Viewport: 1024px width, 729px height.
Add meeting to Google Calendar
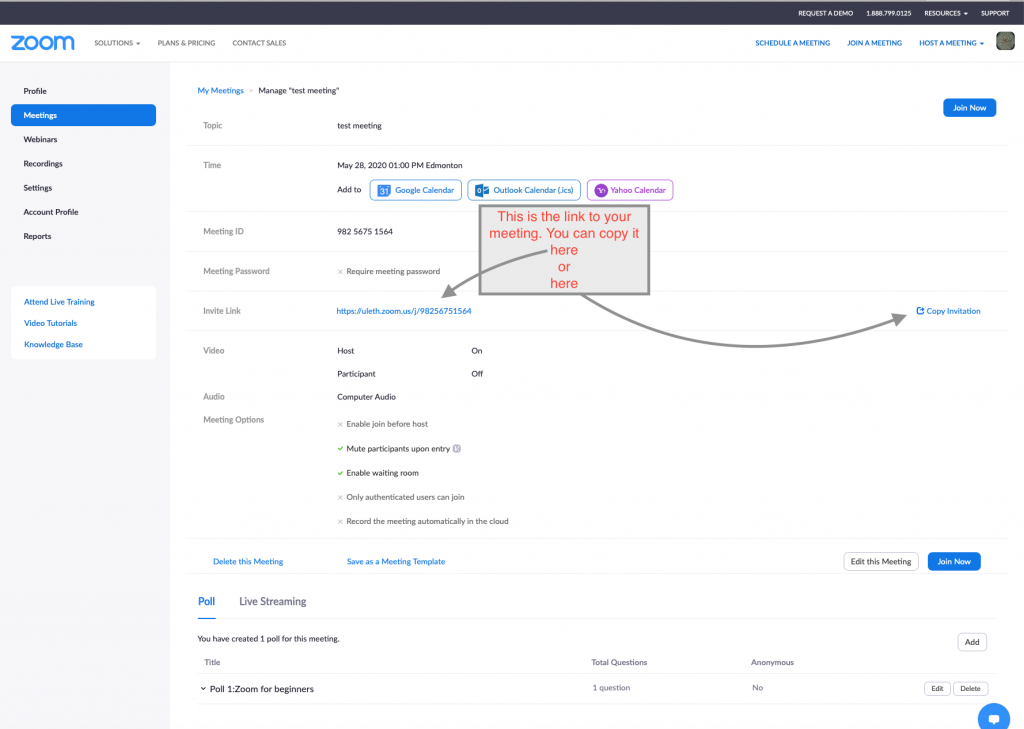coord(415,190)
